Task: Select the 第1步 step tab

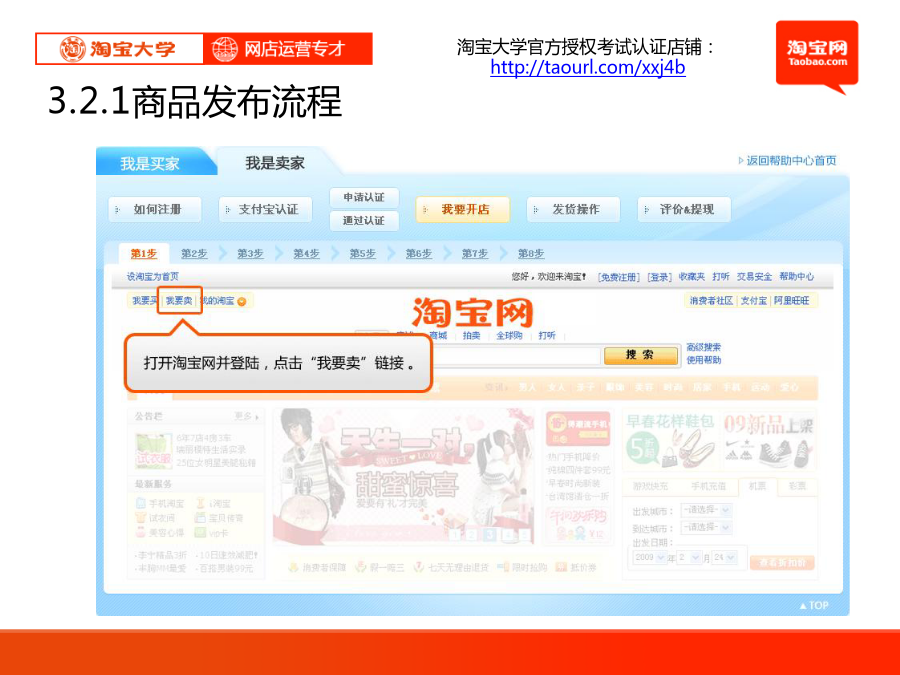Action: [x=144, y=253]
